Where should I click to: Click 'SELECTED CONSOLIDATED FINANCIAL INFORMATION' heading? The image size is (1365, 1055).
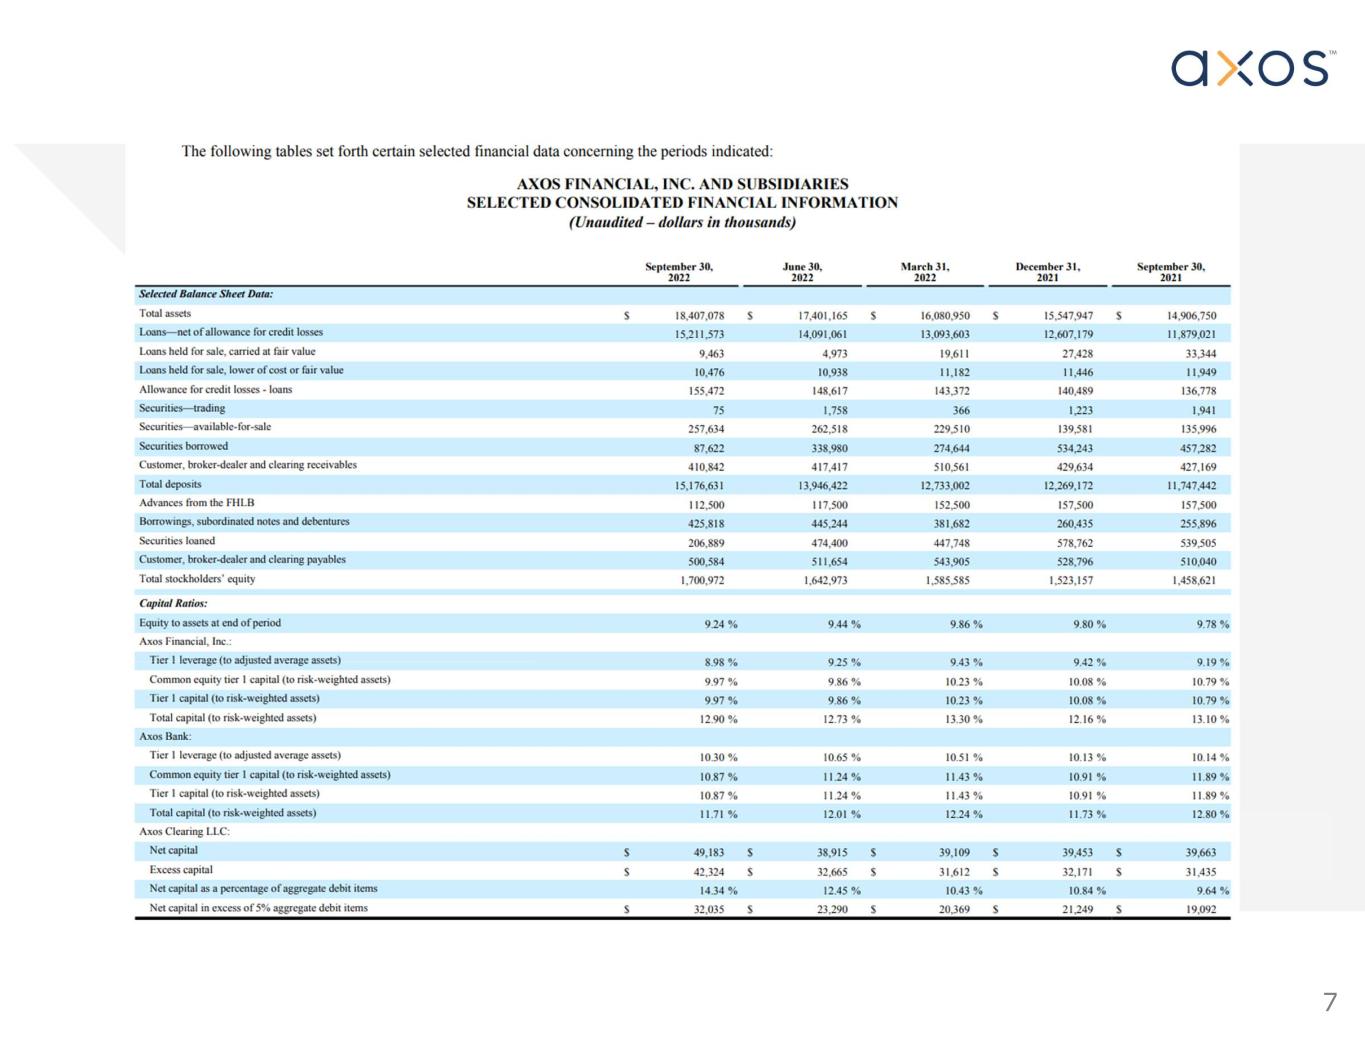(x=682, y=202)
